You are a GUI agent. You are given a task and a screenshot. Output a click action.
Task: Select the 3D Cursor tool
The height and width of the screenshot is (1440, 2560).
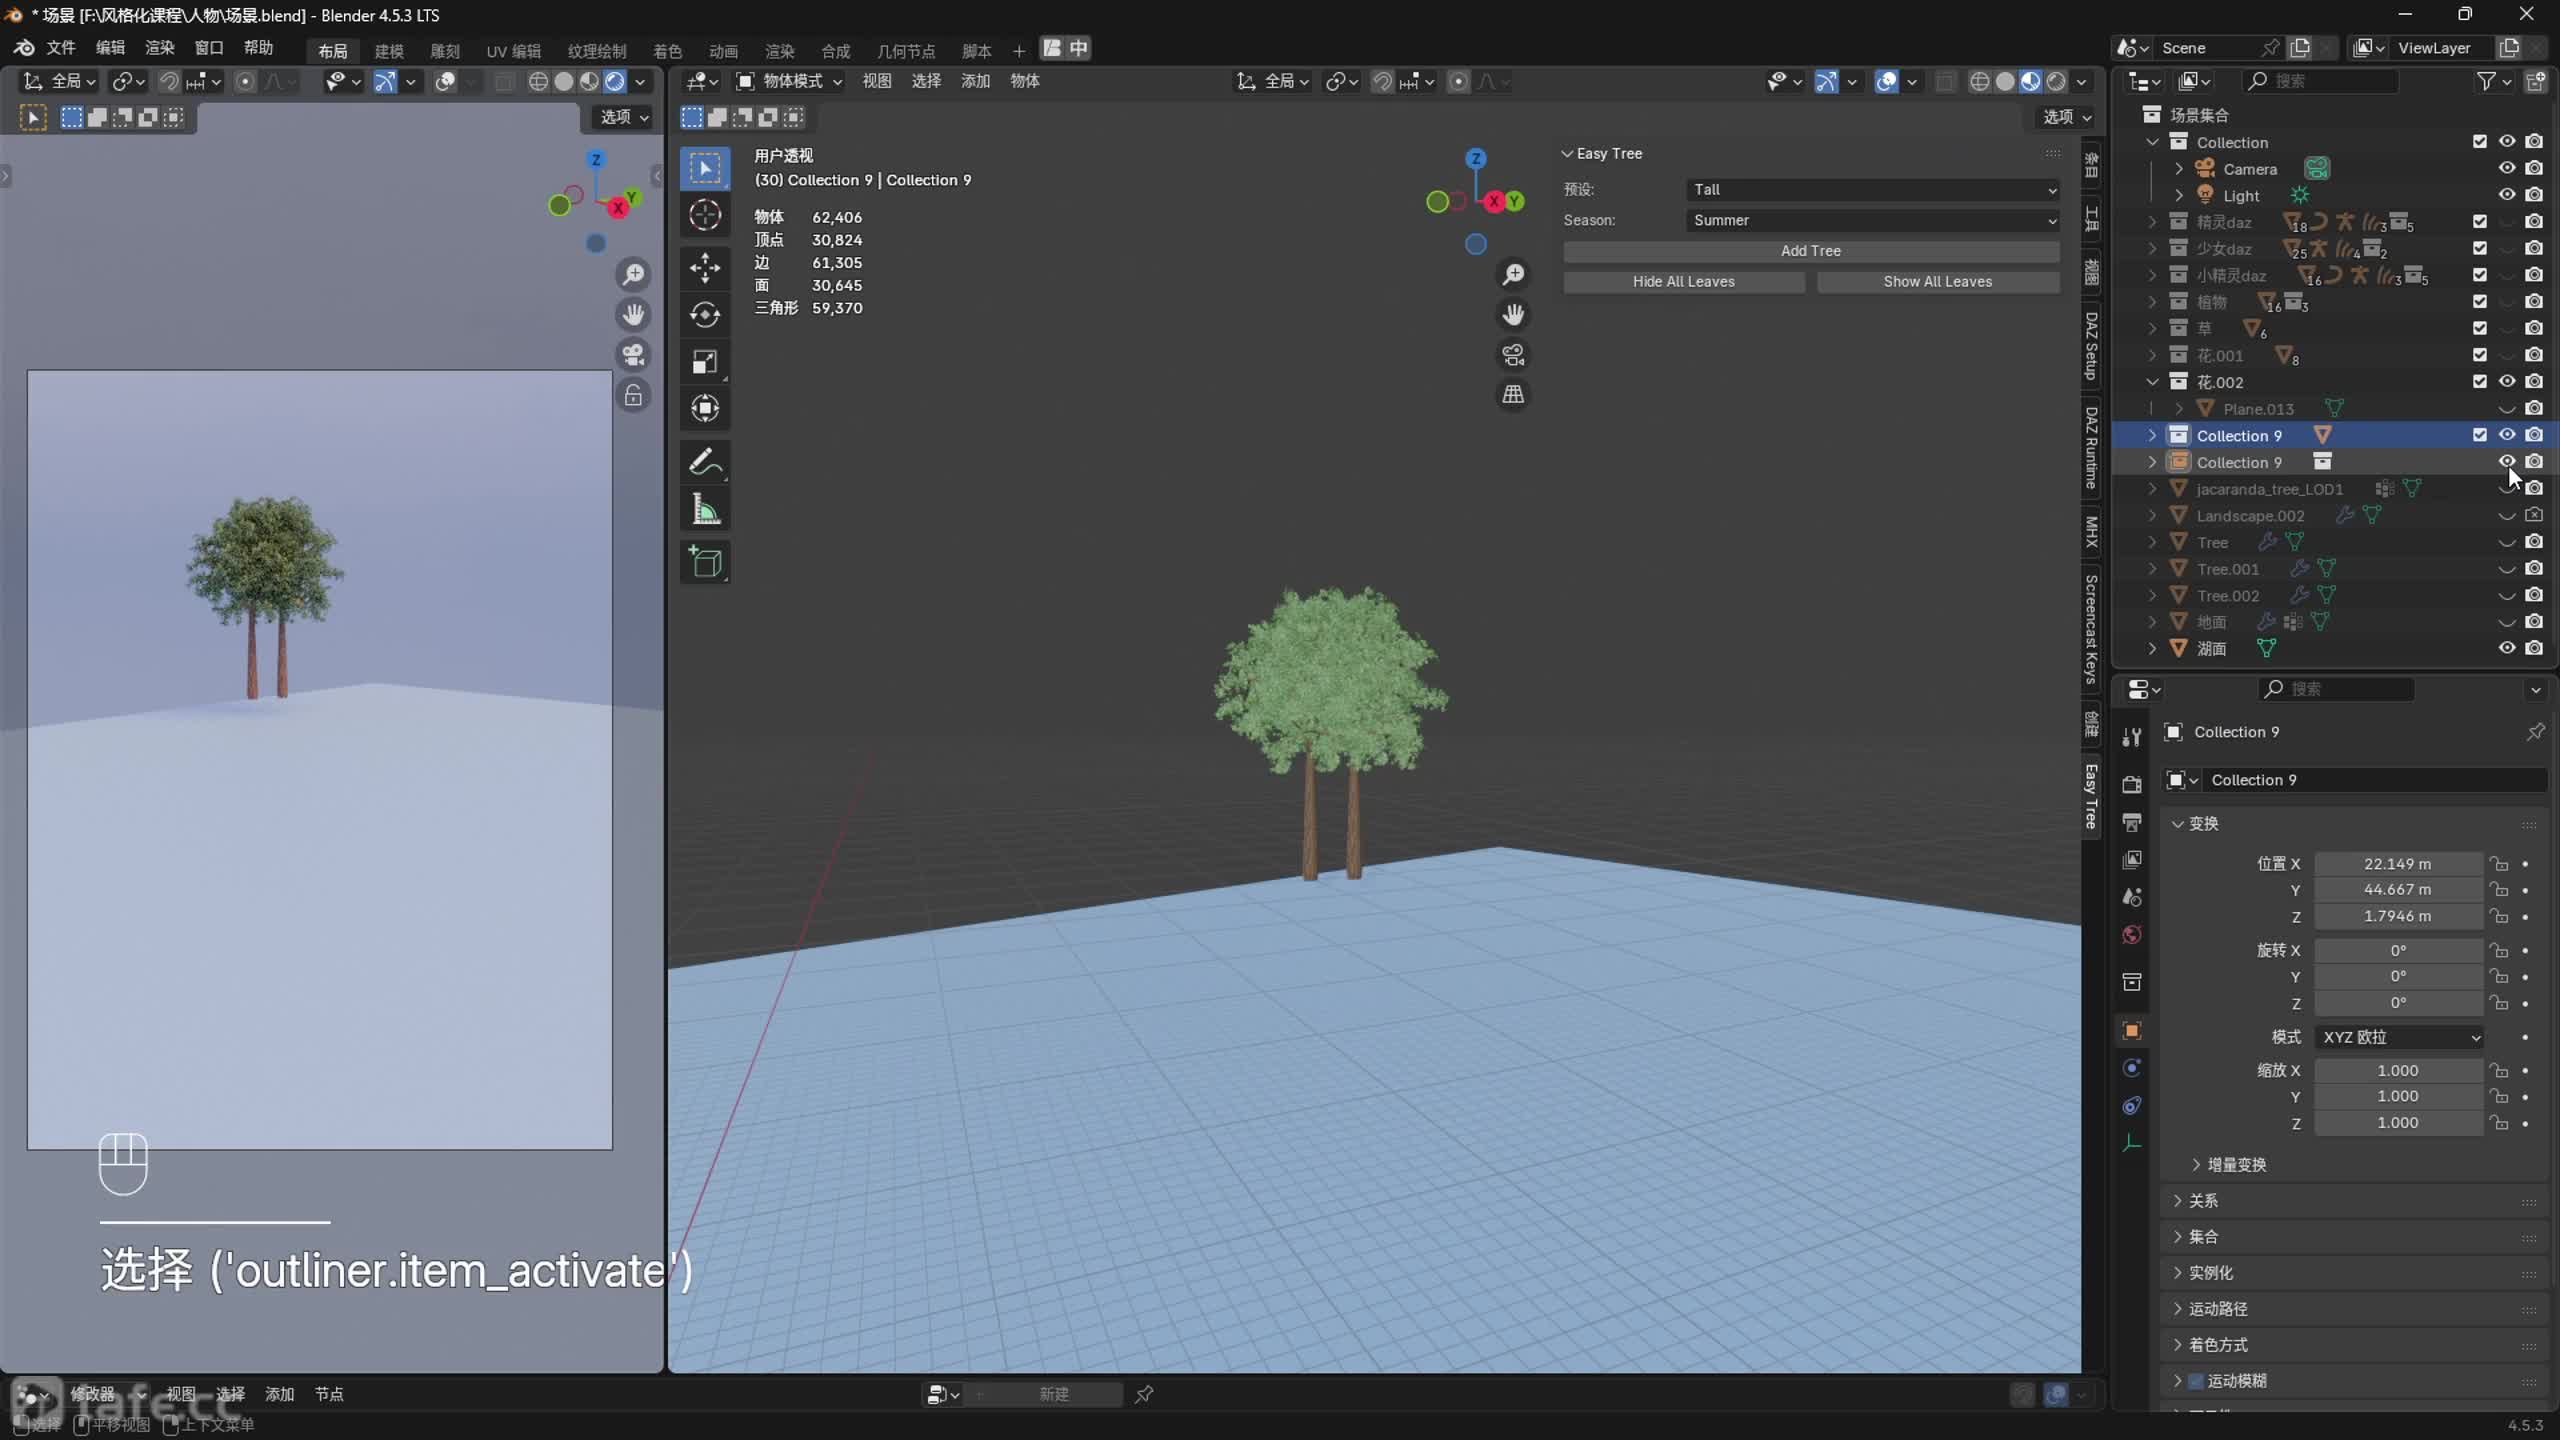[x=705, y=215]
